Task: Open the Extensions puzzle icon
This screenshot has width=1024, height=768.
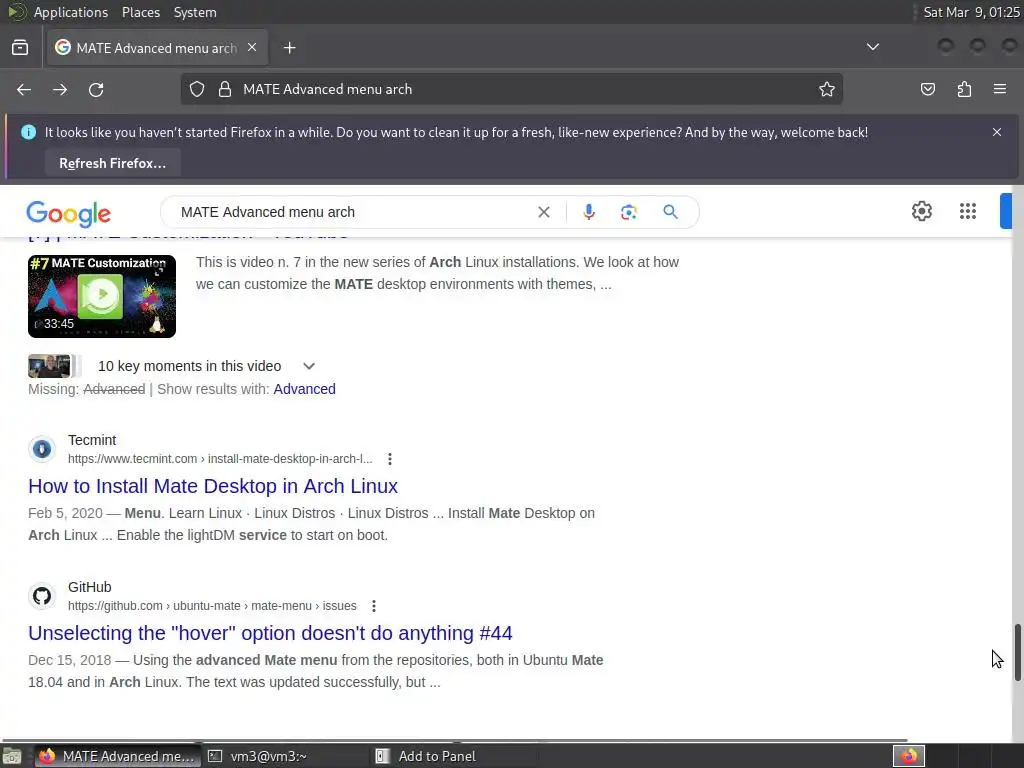Action: [964, 89]
